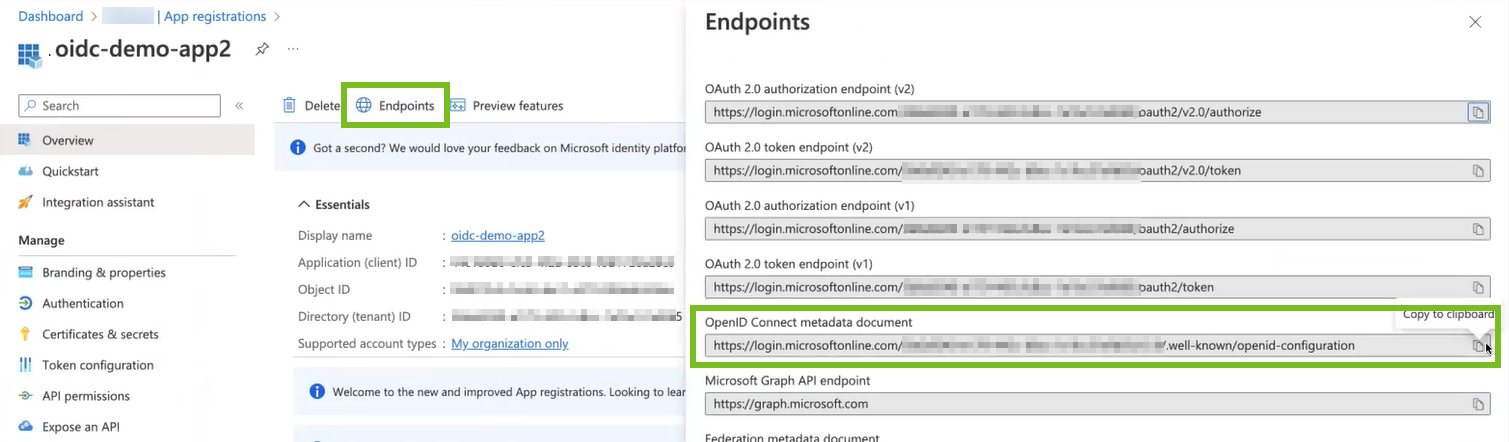Image resolution: width=1509 pixels, height=442 pixels.
Task: Open the more options ellipsis by app title
Action: pos(293,48)
